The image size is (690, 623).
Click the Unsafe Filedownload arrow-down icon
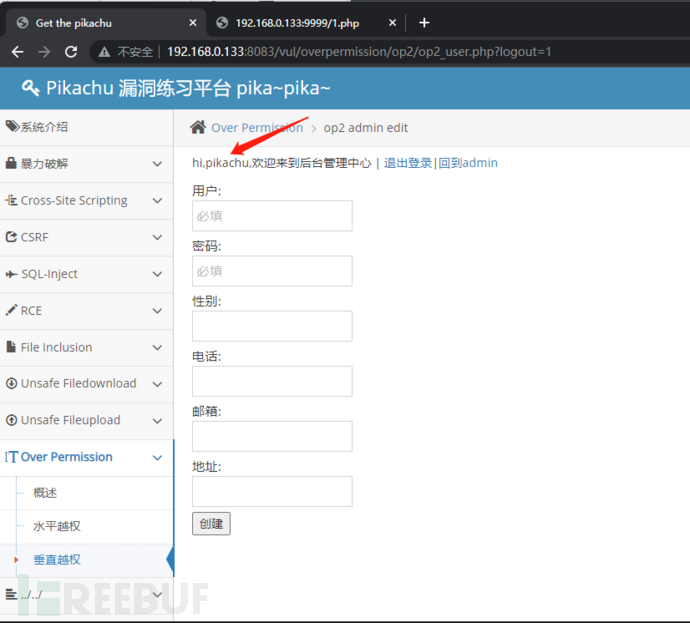tap(11, 383)
